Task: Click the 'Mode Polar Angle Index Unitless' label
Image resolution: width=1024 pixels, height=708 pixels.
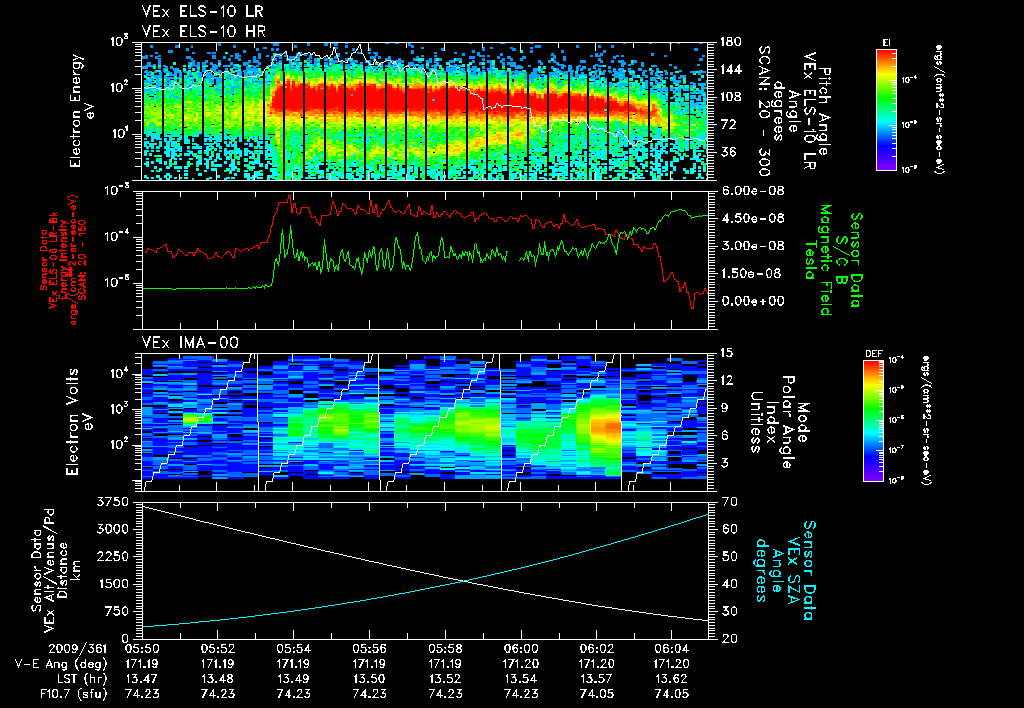Action: click(778, 422)
